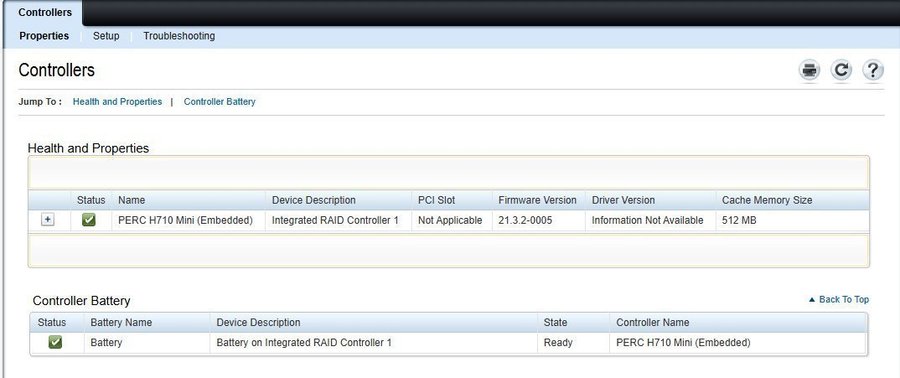
Task: Click the Back To Top link
Action: [839, 299]
